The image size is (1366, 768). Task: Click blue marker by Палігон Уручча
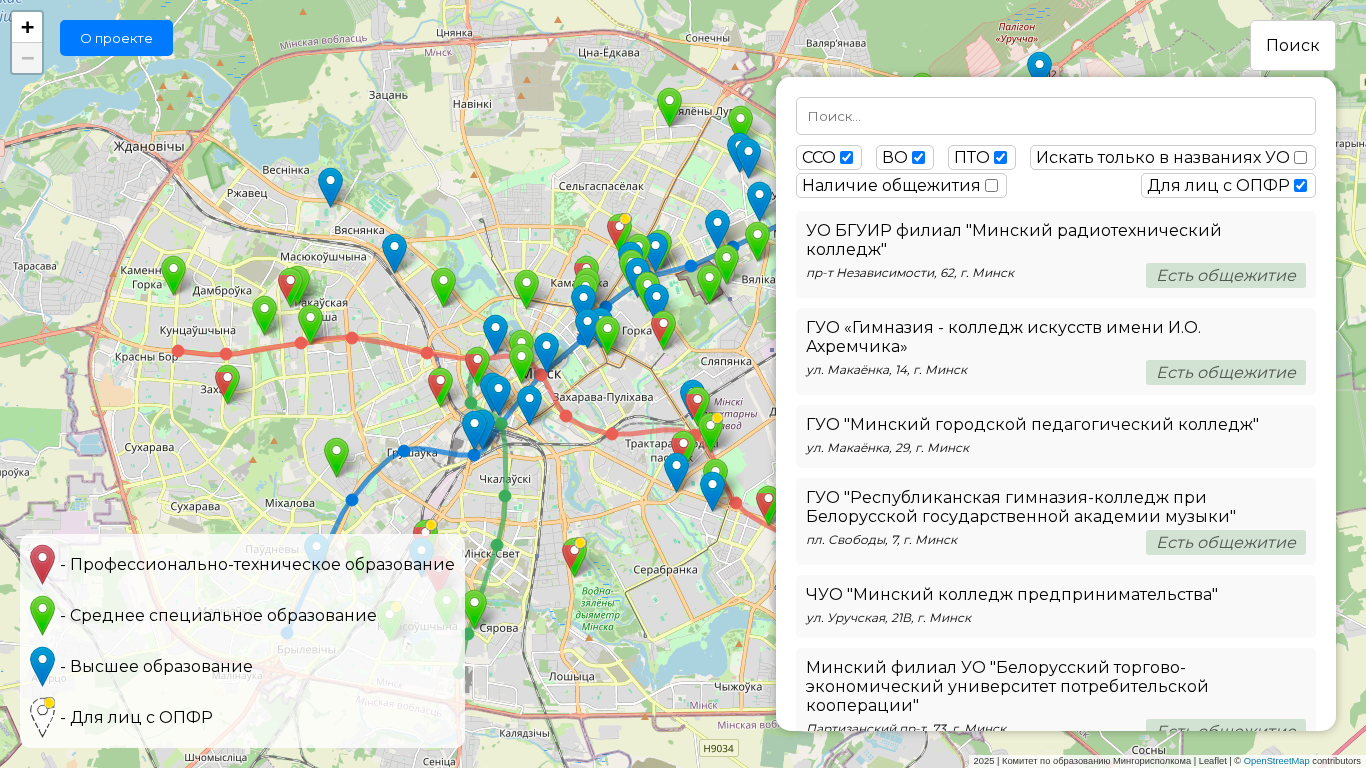(x=1039, y=66)
